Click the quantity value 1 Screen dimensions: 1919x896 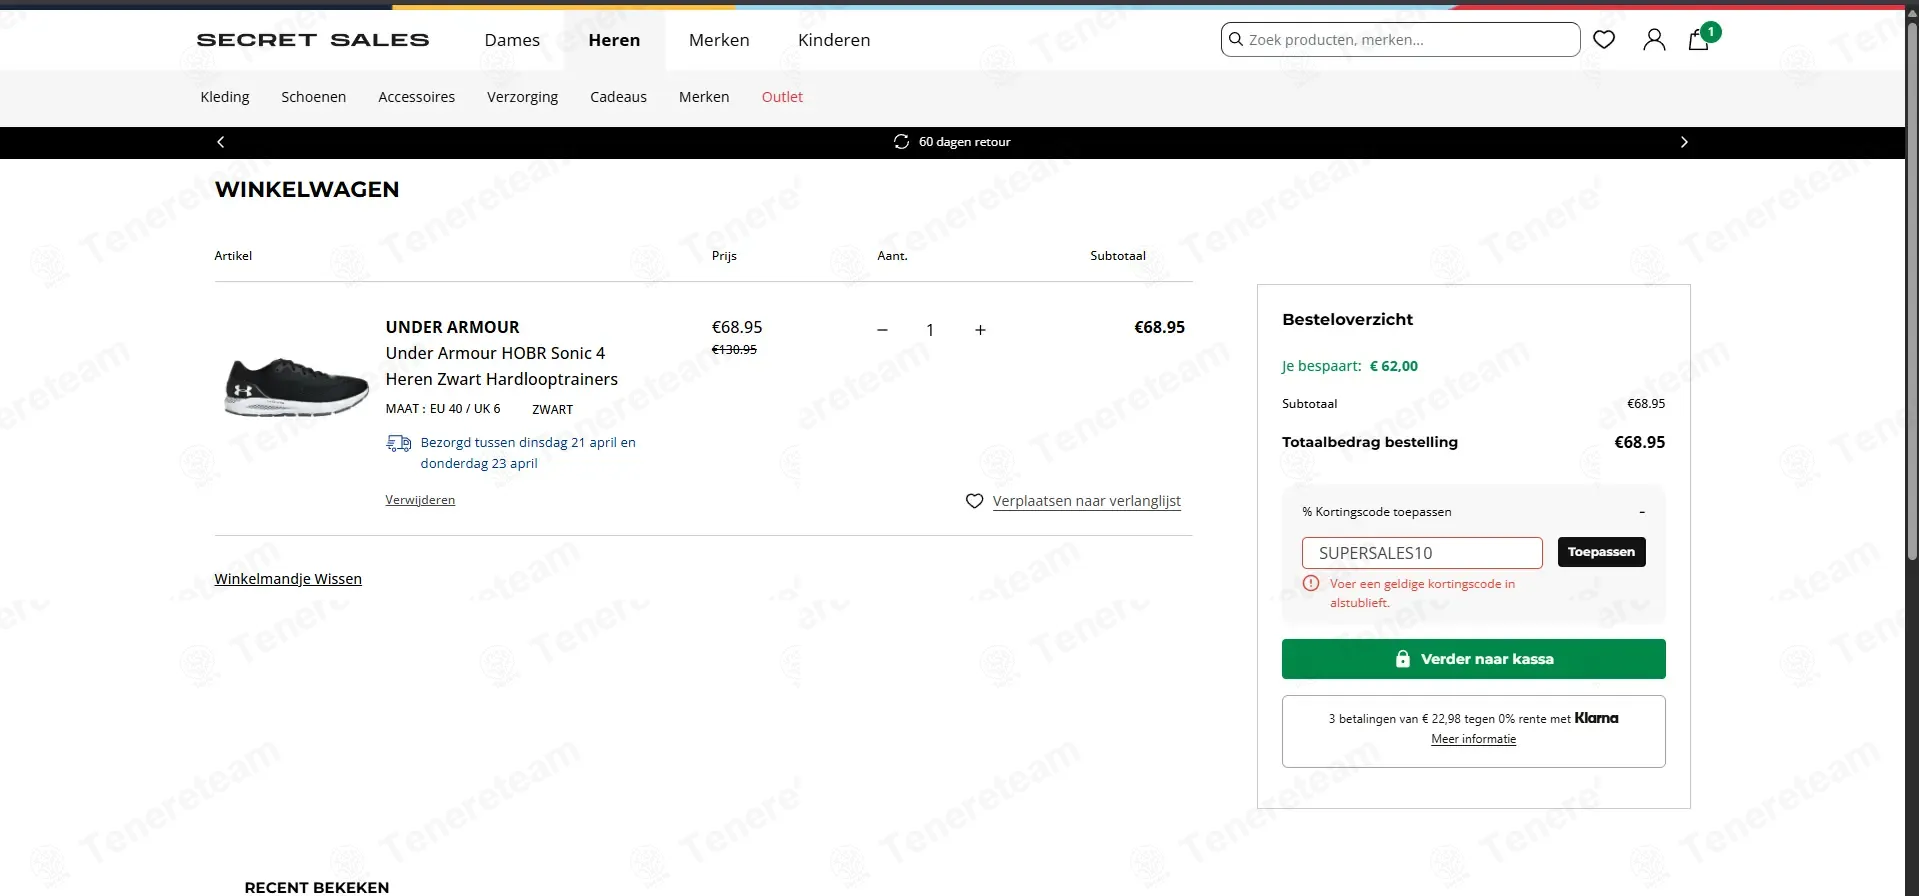(930, 330)
